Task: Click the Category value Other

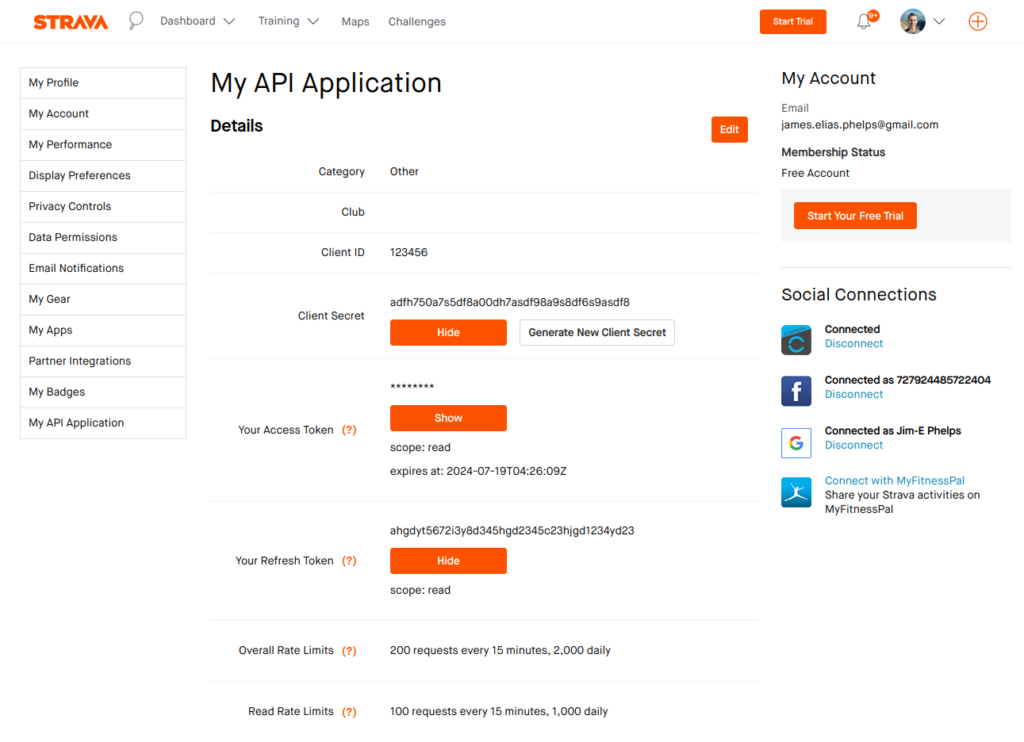Action: (404, 172)
